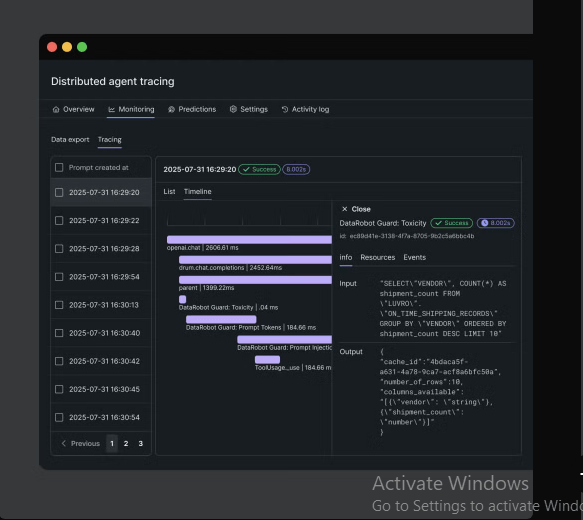Click the trace header Success badge
The image size is (583, 520).
pos(259,169)
